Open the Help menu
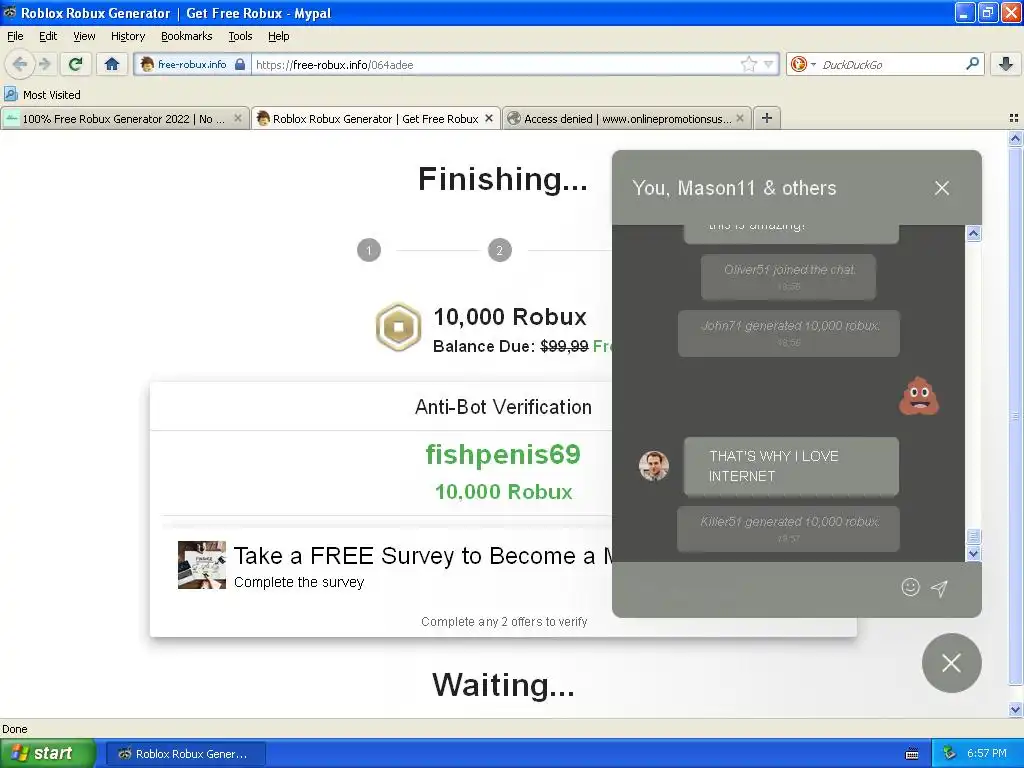Image resolution: width=1024 pixels, height=768 pixels. pos(279,36)
